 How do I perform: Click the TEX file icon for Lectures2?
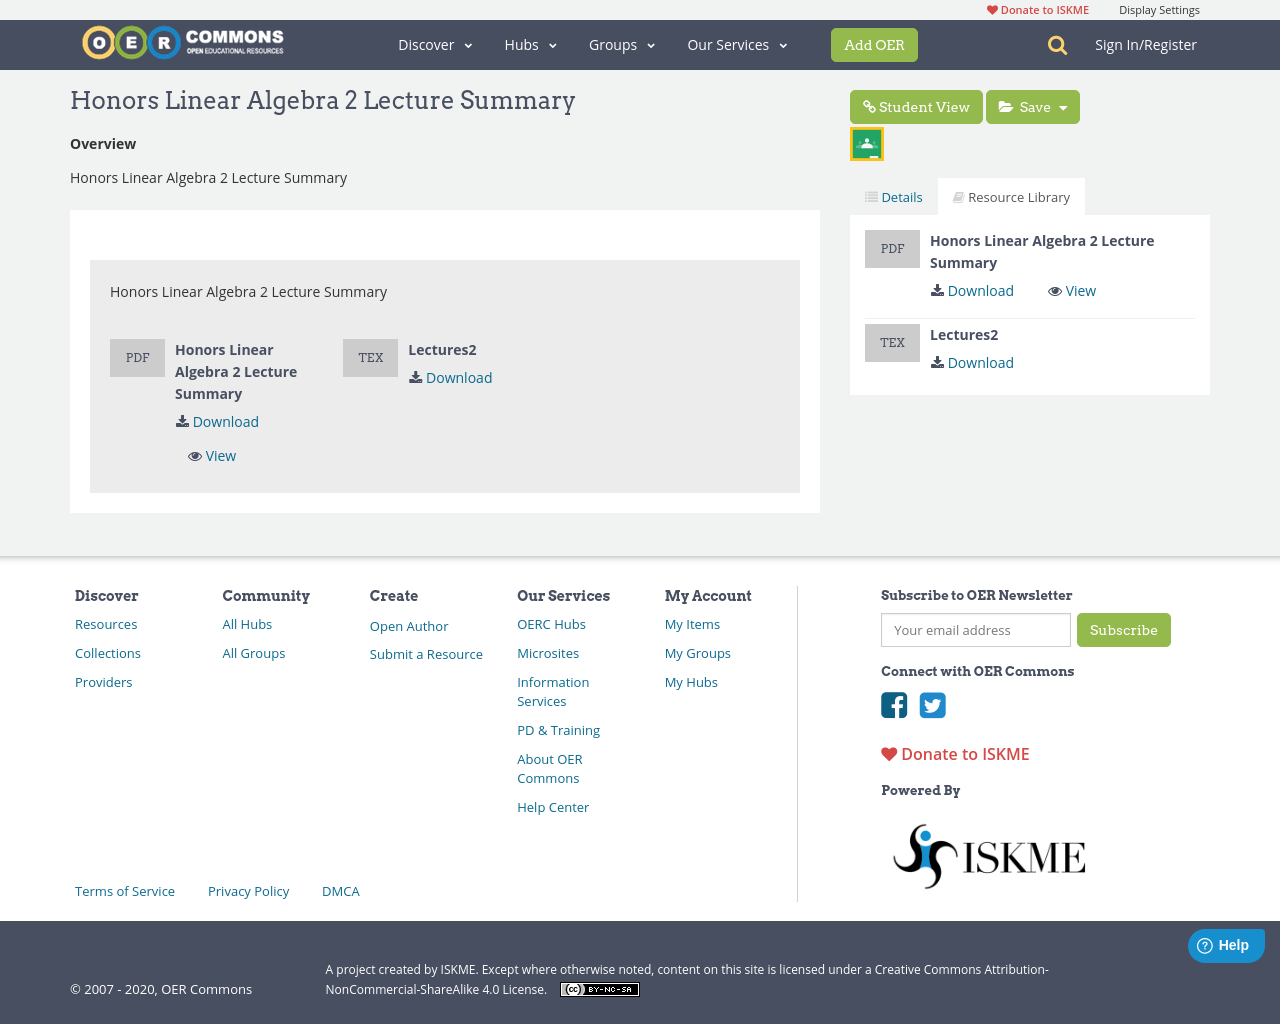tap(370, 357)
